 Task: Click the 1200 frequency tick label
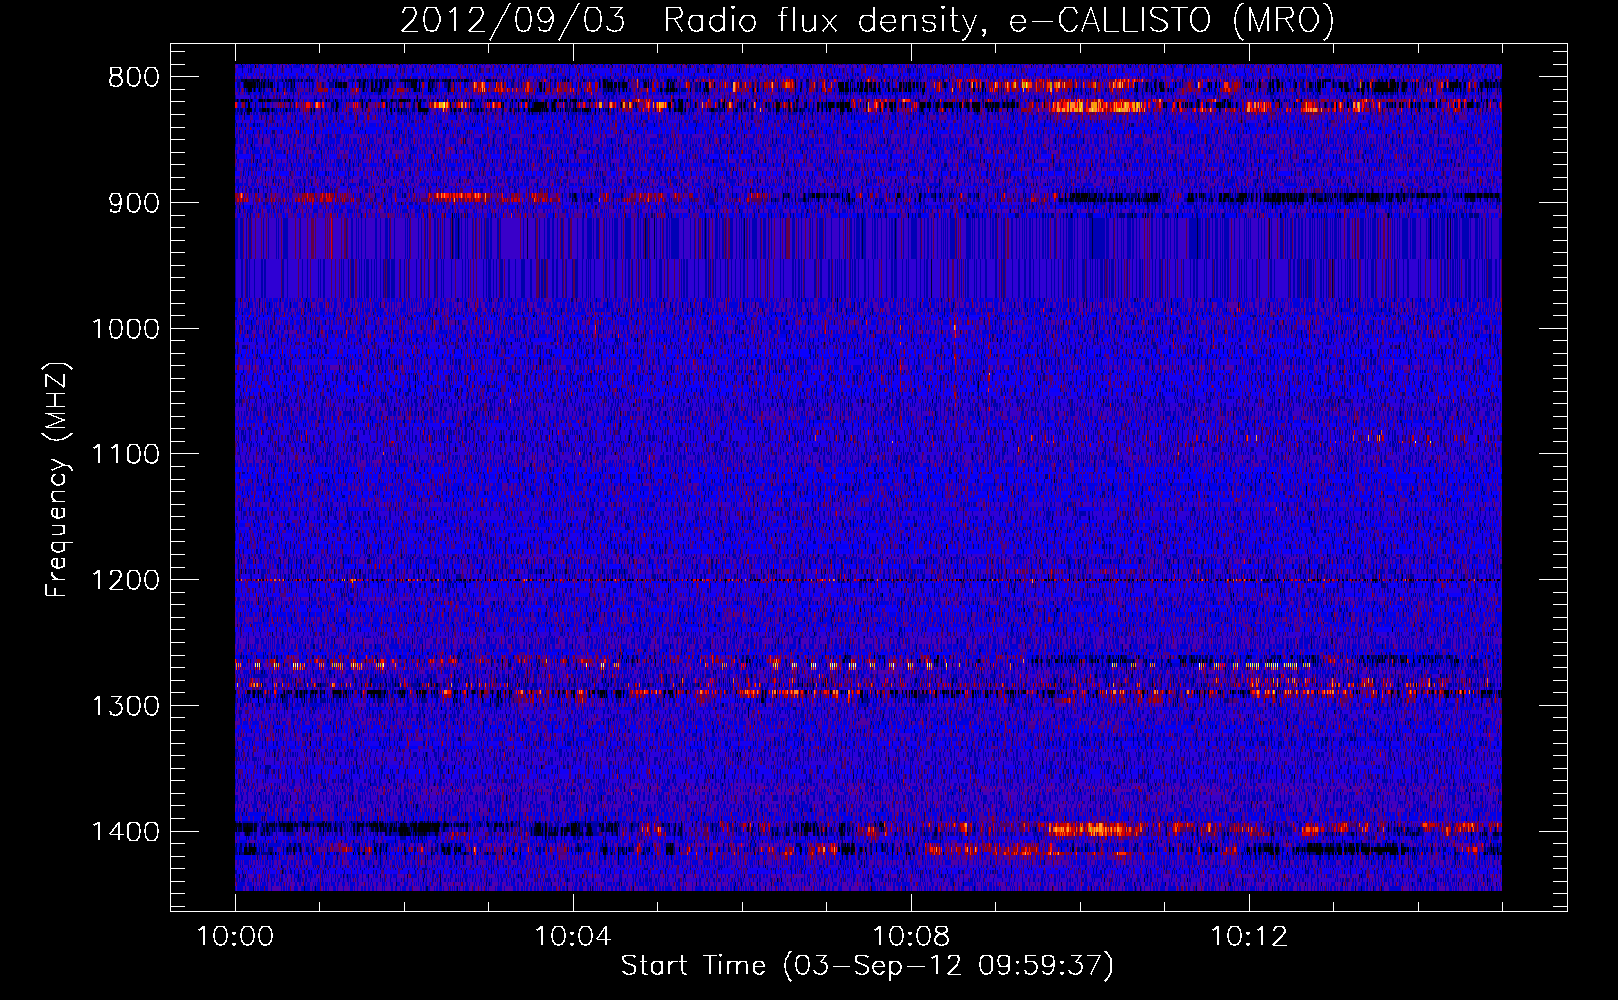pos(125,581)
